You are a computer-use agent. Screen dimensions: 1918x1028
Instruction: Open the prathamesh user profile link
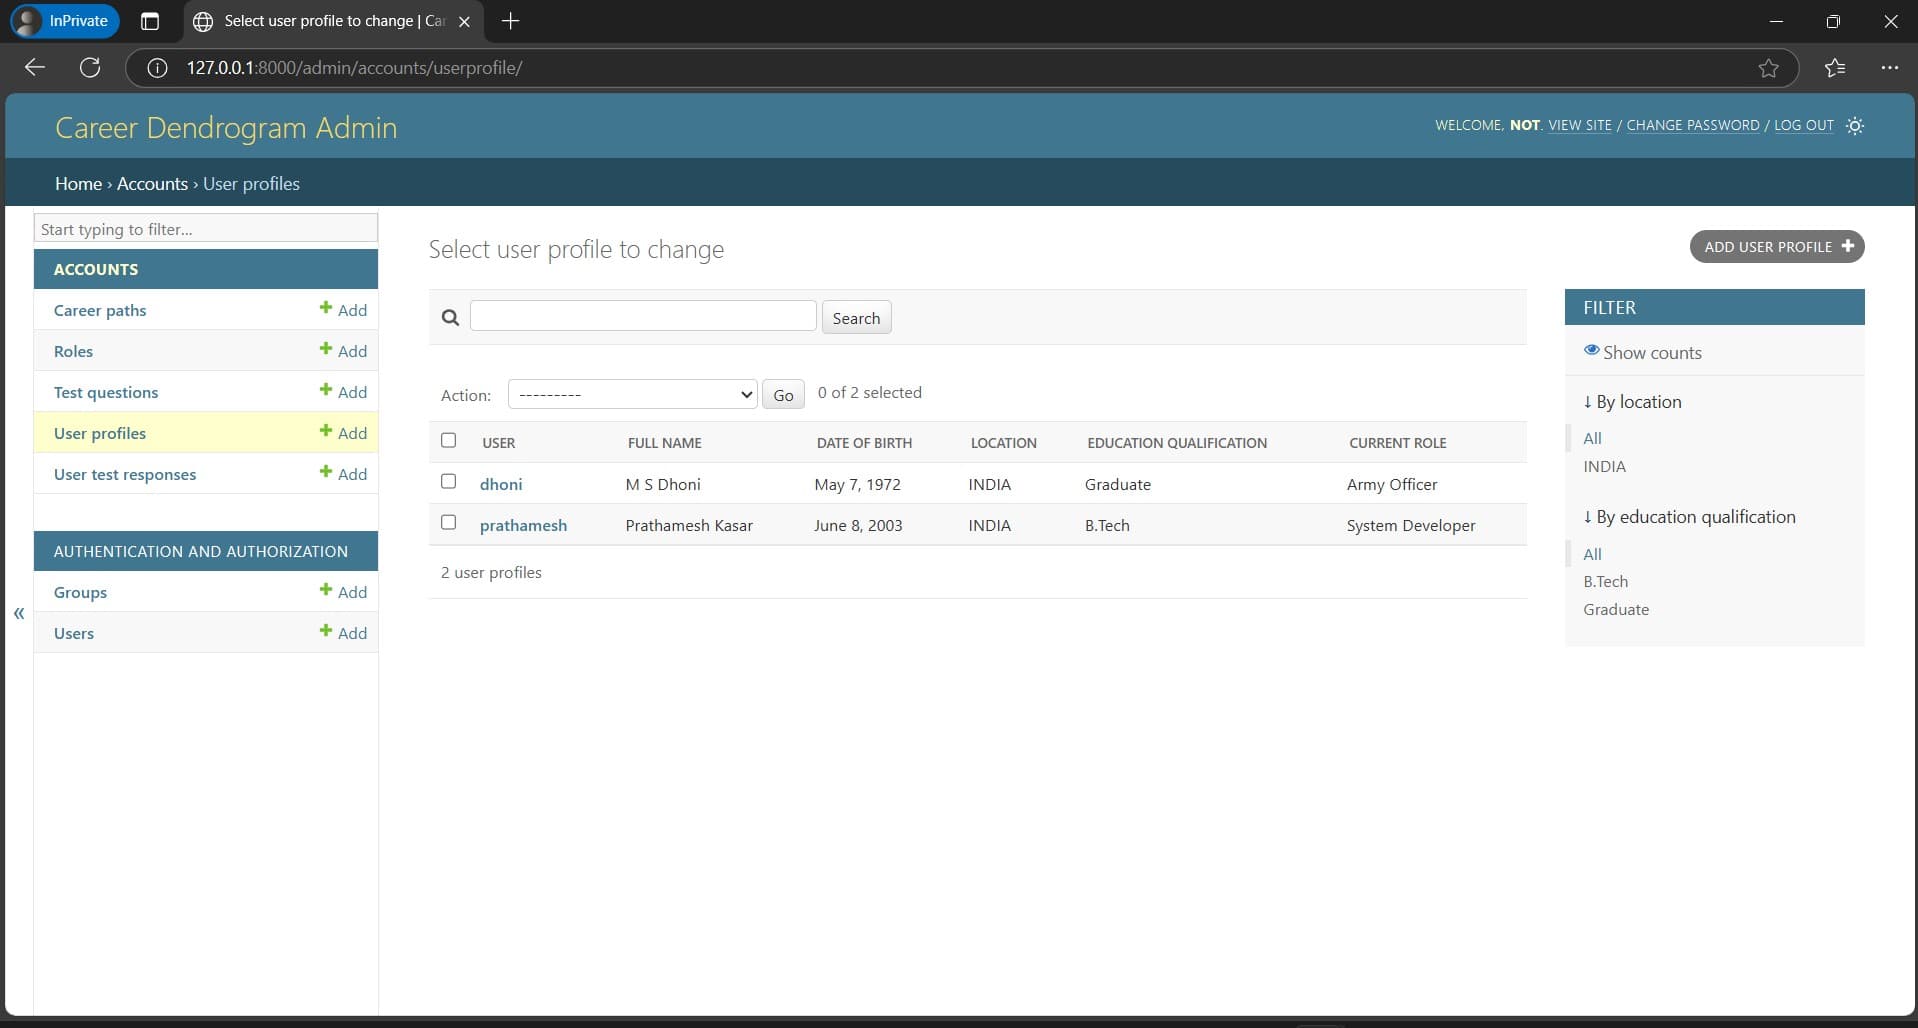pos(523,525)
